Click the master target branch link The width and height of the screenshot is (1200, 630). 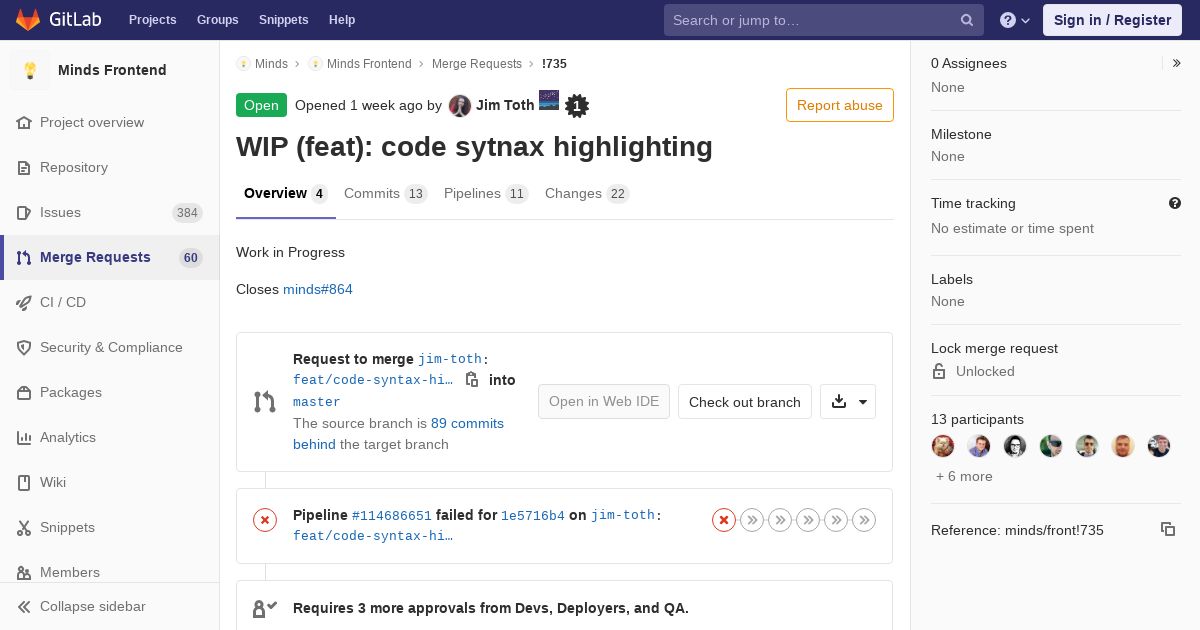tap(317, 402)
